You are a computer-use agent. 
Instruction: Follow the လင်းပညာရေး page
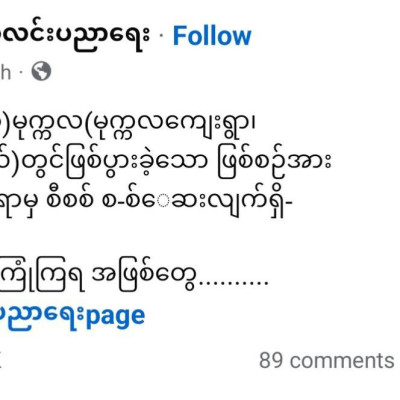coord(212,36)
